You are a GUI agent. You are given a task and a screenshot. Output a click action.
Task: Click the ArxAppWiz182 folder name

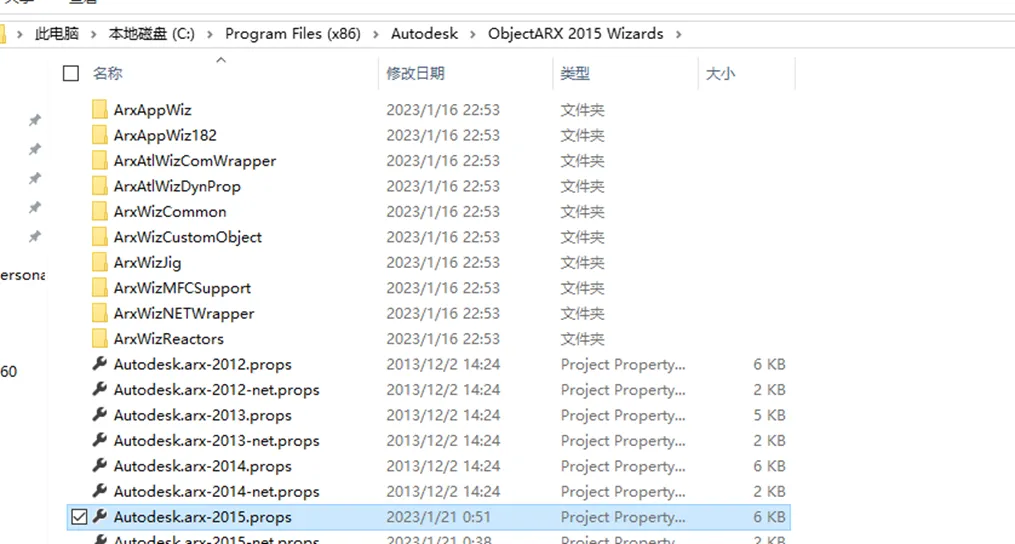pos(165,135)
